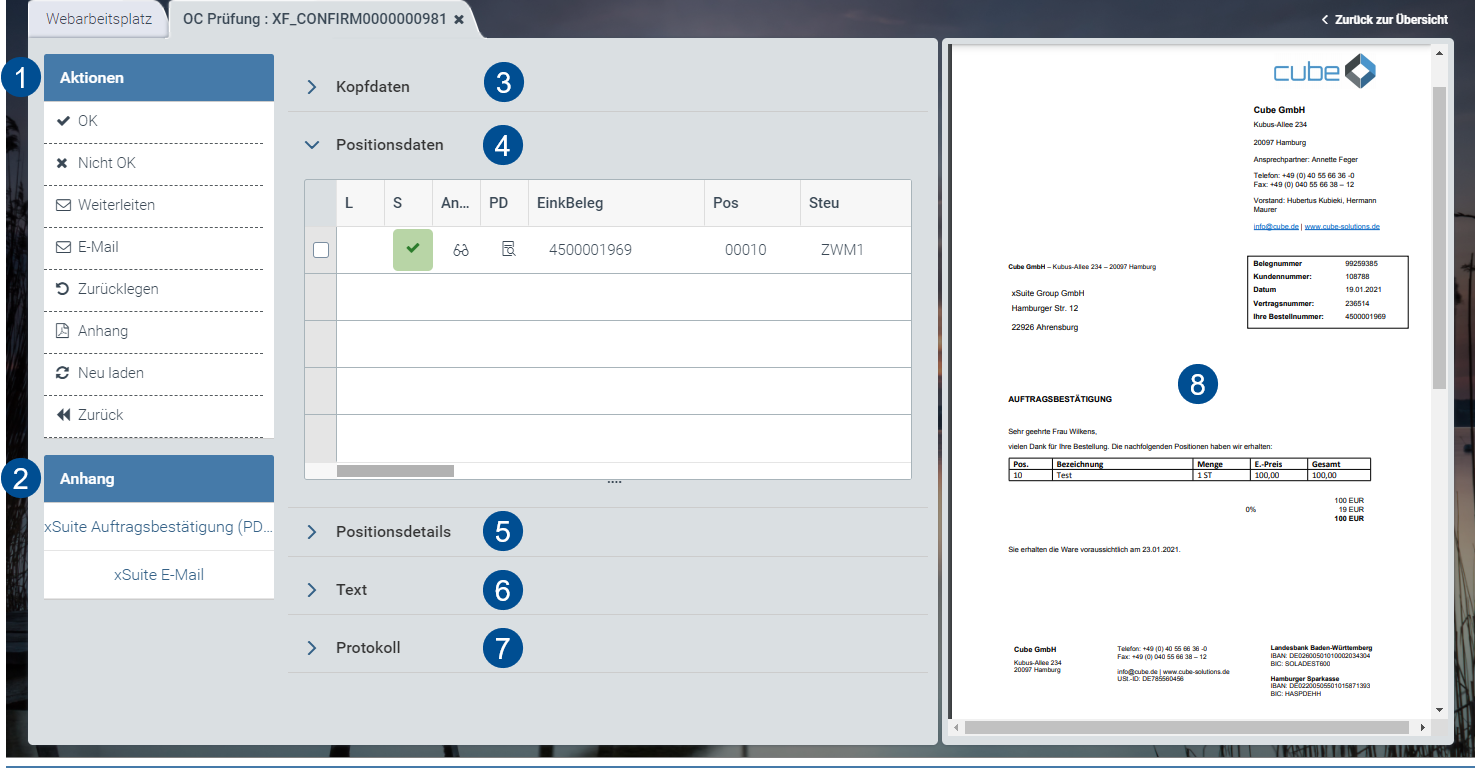Click the green status checkmark in column S
This screenshot has width=1475, height=768.
tap(412, 250)
